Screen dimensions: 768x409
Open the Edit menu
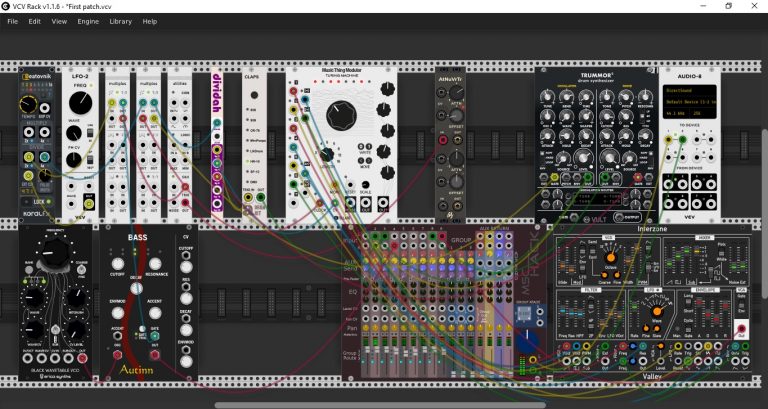point(34,21)
